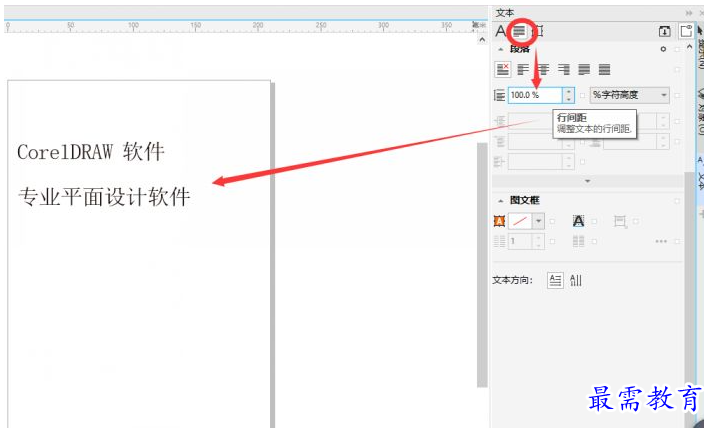Expand more paragraph options down arrow
Screen dimensions: 710x430
click(588, 181)
